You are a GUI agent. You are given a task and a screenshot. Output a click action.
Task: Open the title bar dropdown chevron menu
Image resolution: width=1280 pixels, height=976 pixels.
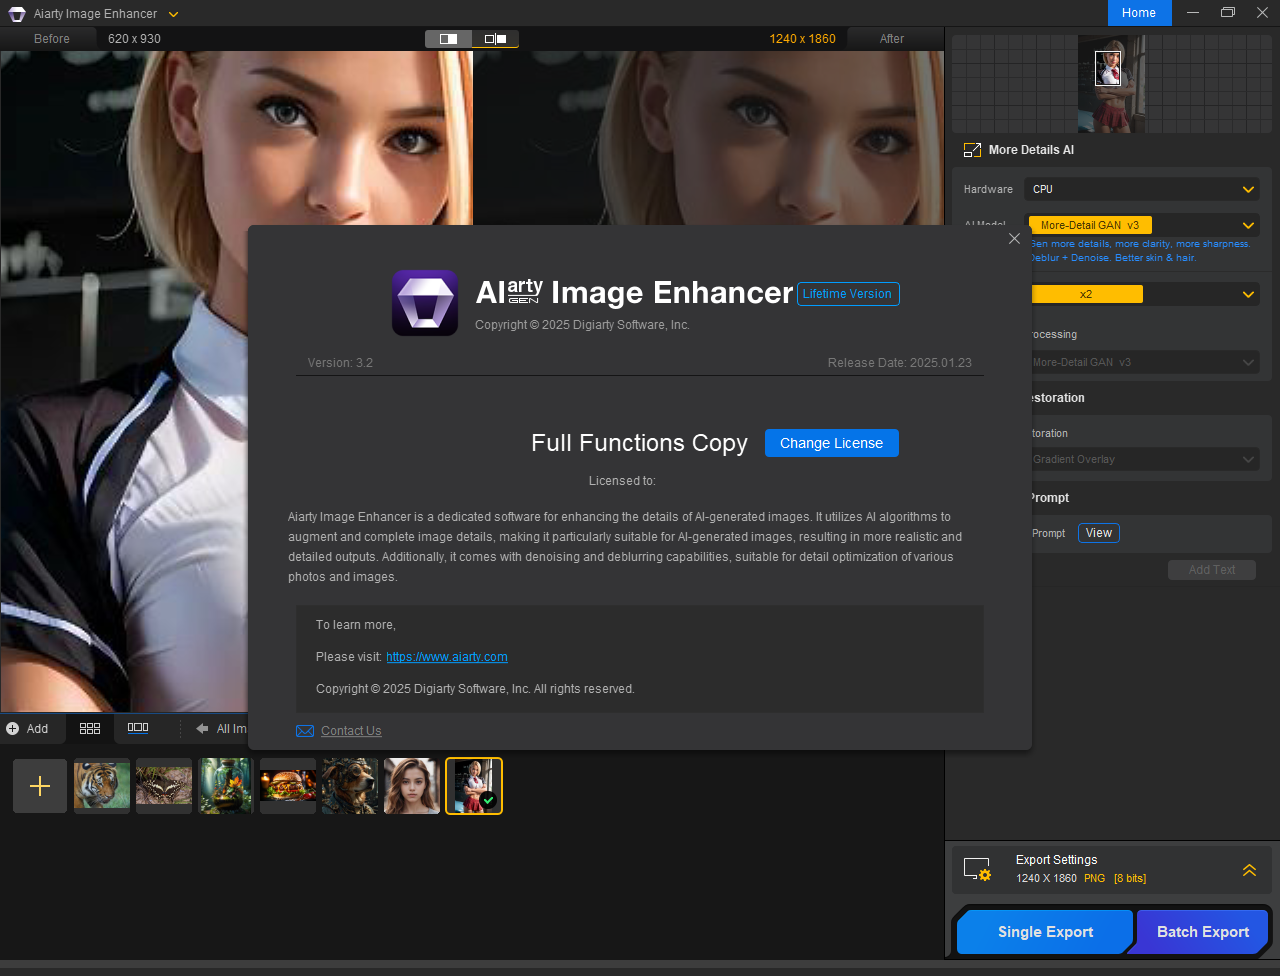coord(174,14)
